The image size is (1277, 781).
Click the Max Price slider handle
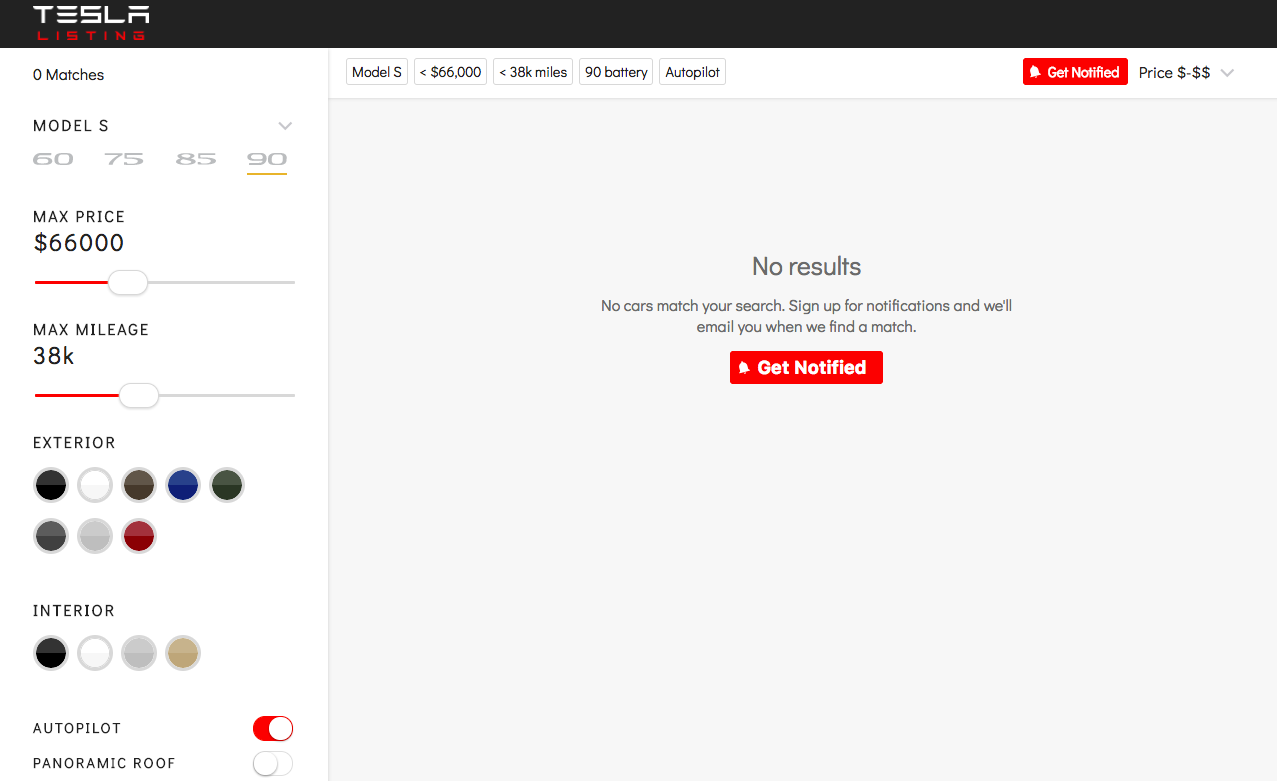tap(128, 283)
